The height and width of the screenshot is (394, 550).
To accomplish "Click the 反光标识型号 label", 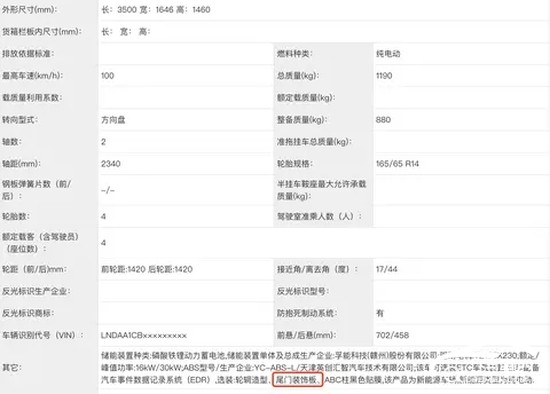I will [x=303, y=291].
